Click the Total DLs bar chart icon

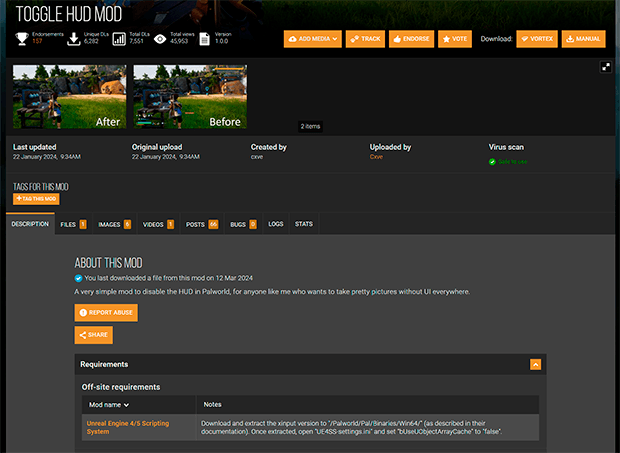[x=119, y=39]
